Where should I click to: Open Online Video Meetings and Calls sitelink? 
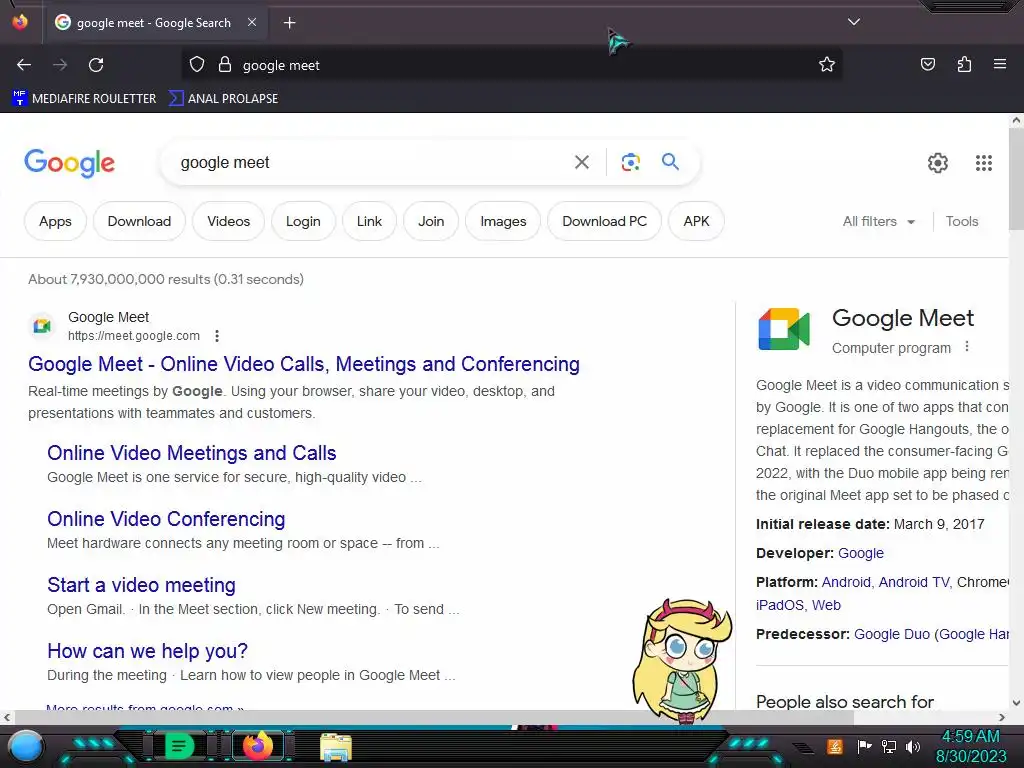pyautogui.click(x=191, y=453)
